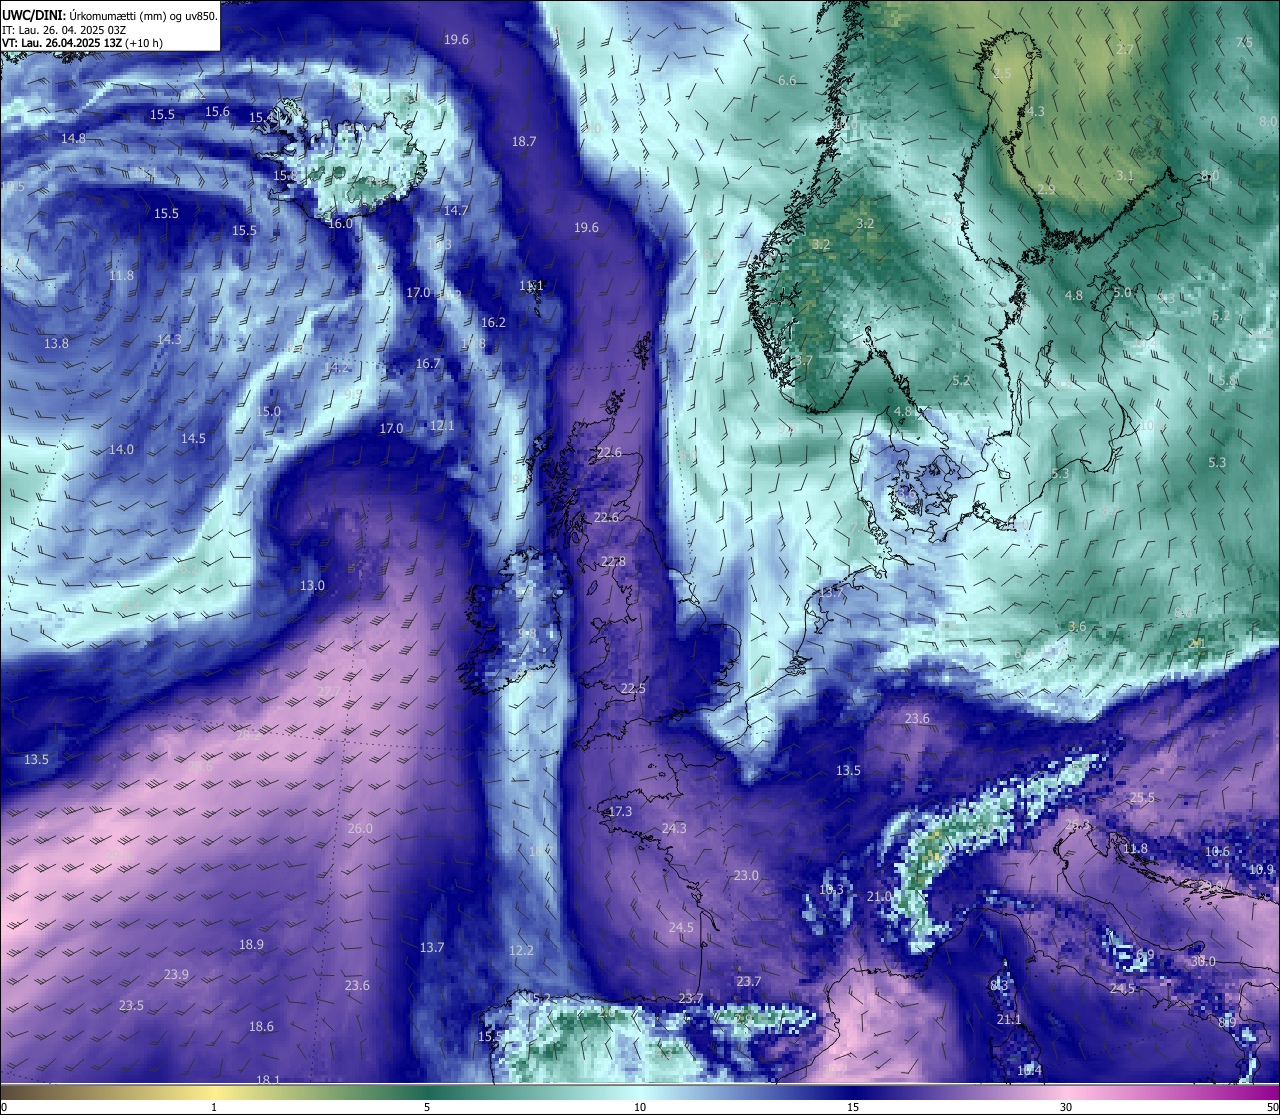Select the 25.5 value label
The height and width of the screenshot is (1115, 1280).
click(x=1142, y=798)
